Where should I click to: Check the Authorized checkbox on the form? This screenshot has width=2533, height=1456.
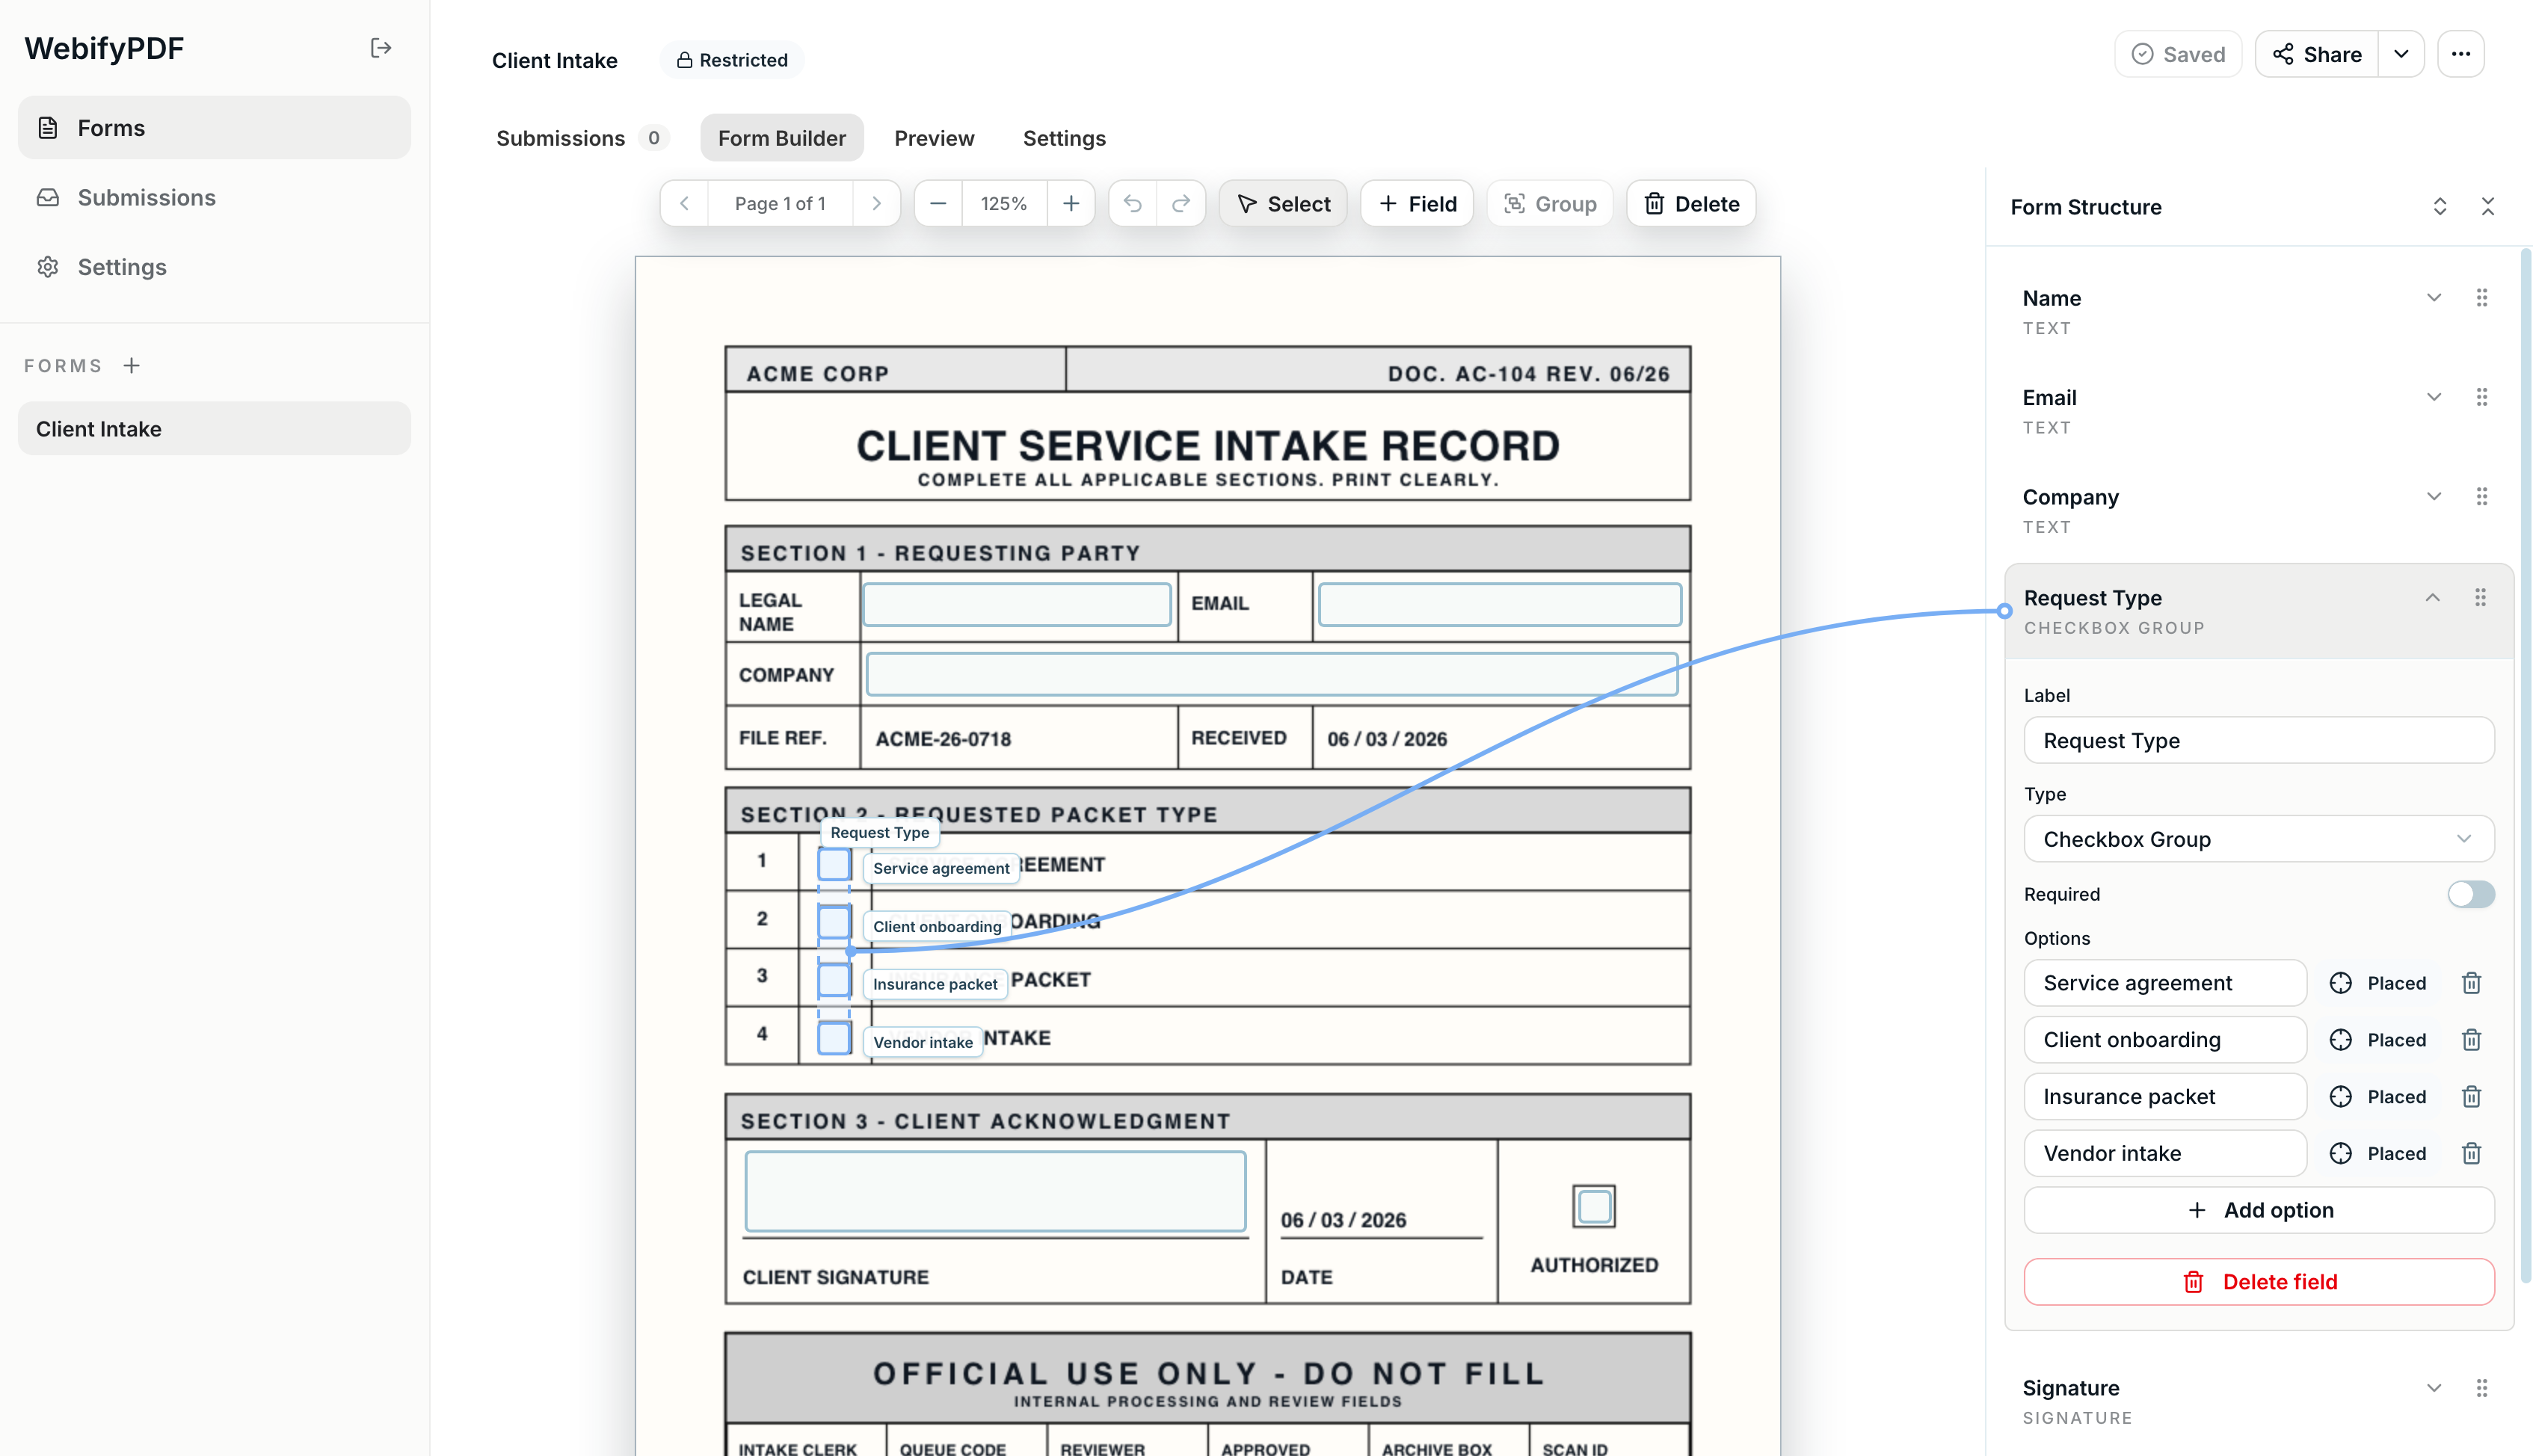pyautogui.click(x=1594, y=1207)
